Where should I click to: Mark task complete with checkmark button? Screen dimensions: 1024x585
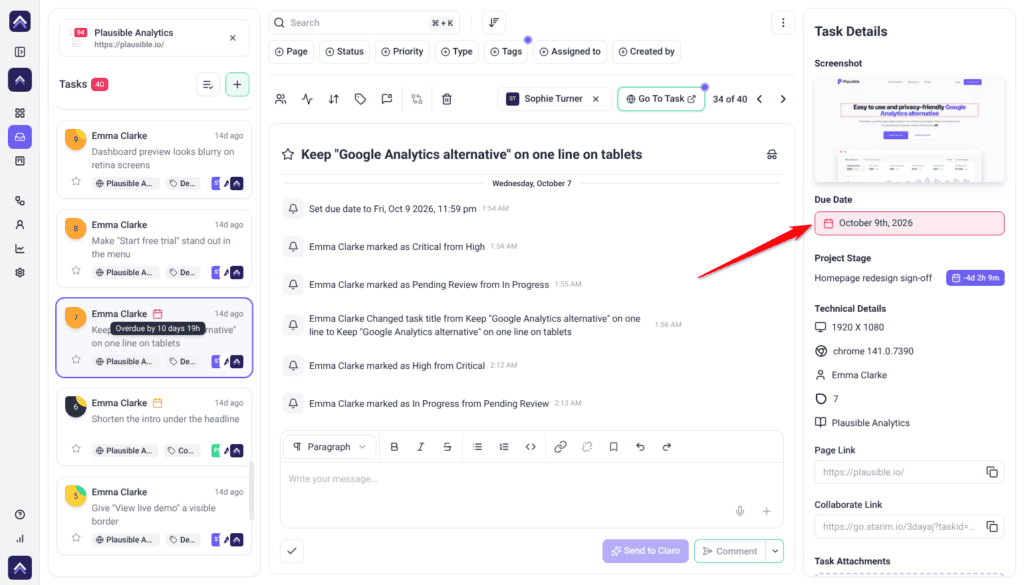tap(292, 551)
